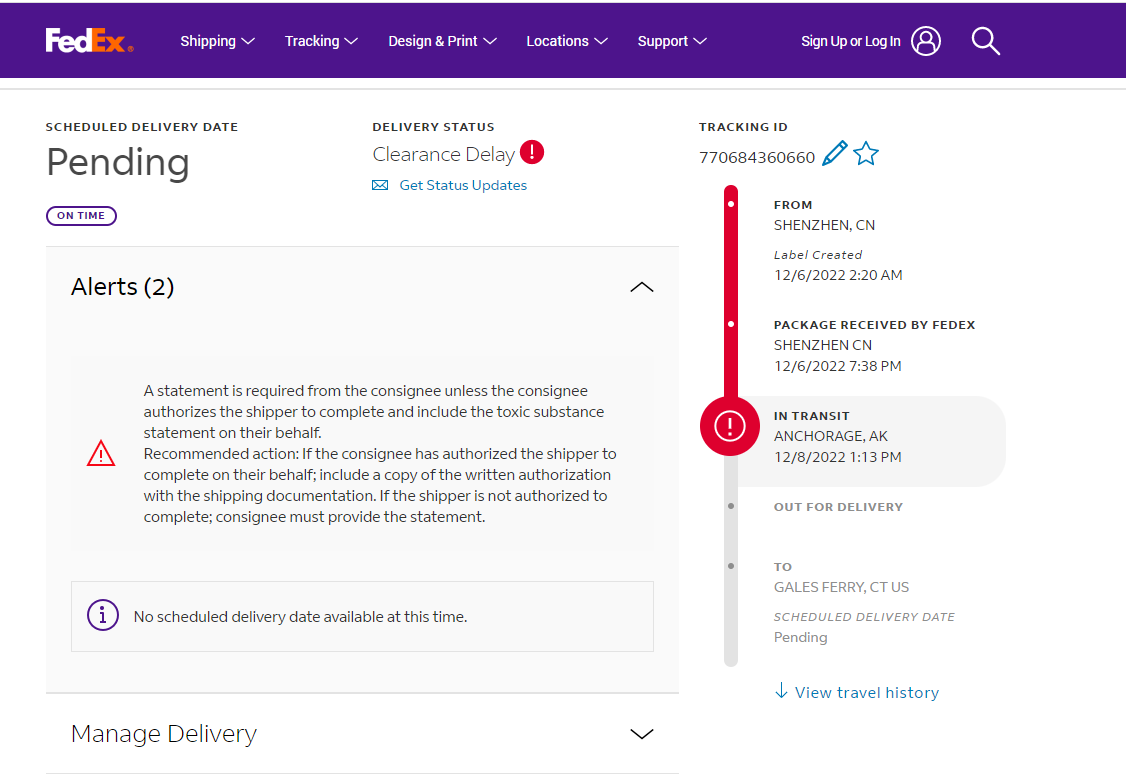Open the Tracking menu
Viewport: 1126px width, 779px height.
[x=321, y=41]
